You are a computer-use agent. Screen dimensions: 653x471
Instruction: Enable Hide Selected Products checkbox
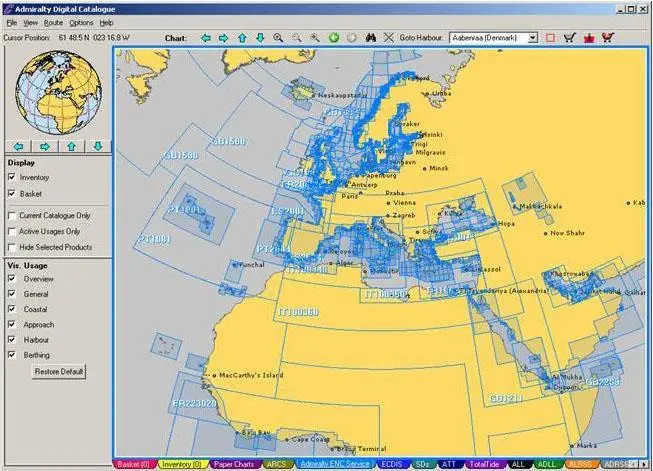point(12,247)
